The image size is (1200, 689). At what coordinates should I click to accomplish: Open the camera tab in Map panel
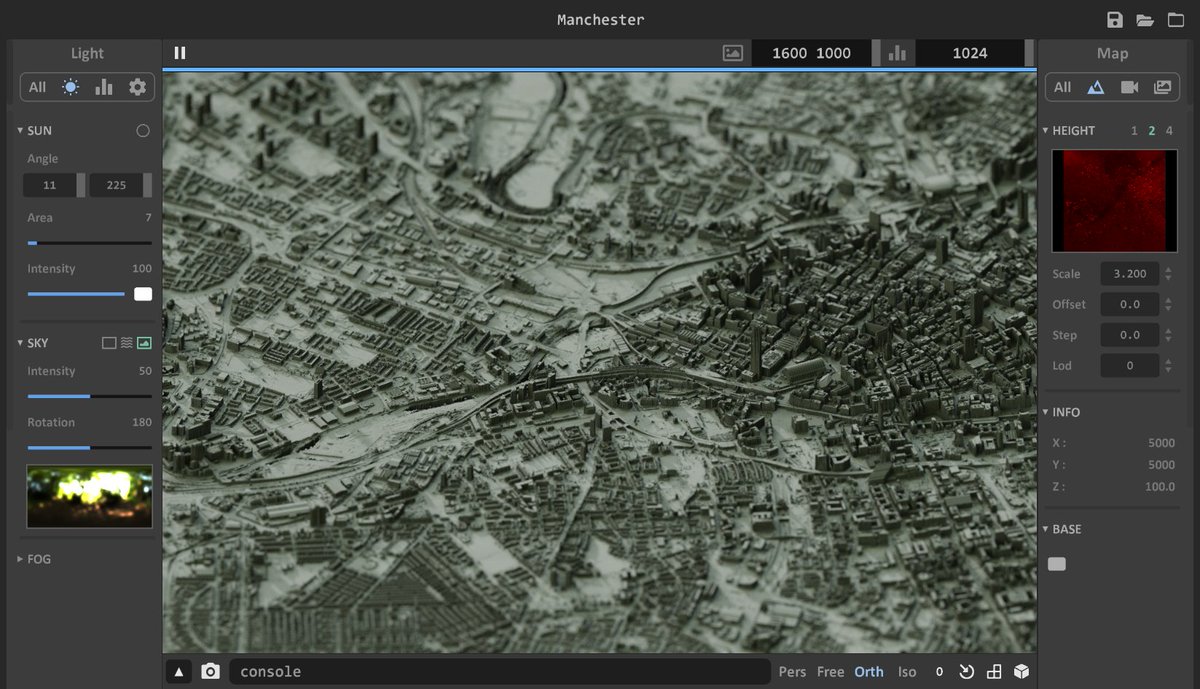pos(1129,87)
